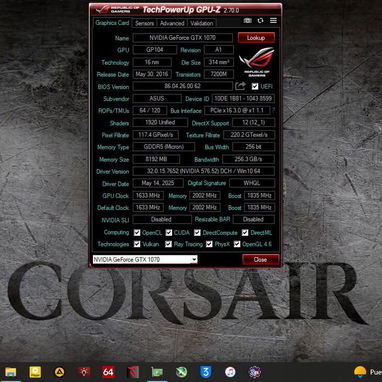Click the green graphics card GPU-Z taskbar icon
This screenshot has height=382, width=382.
[x=157, y=372]
